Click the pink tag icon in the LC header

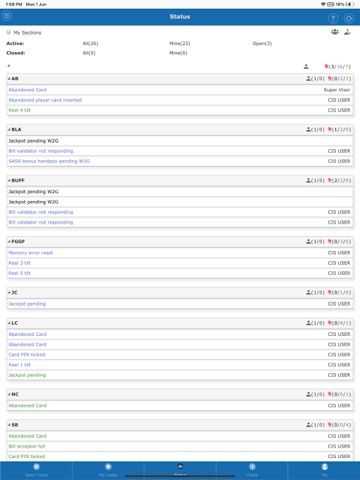click(330, 323)
